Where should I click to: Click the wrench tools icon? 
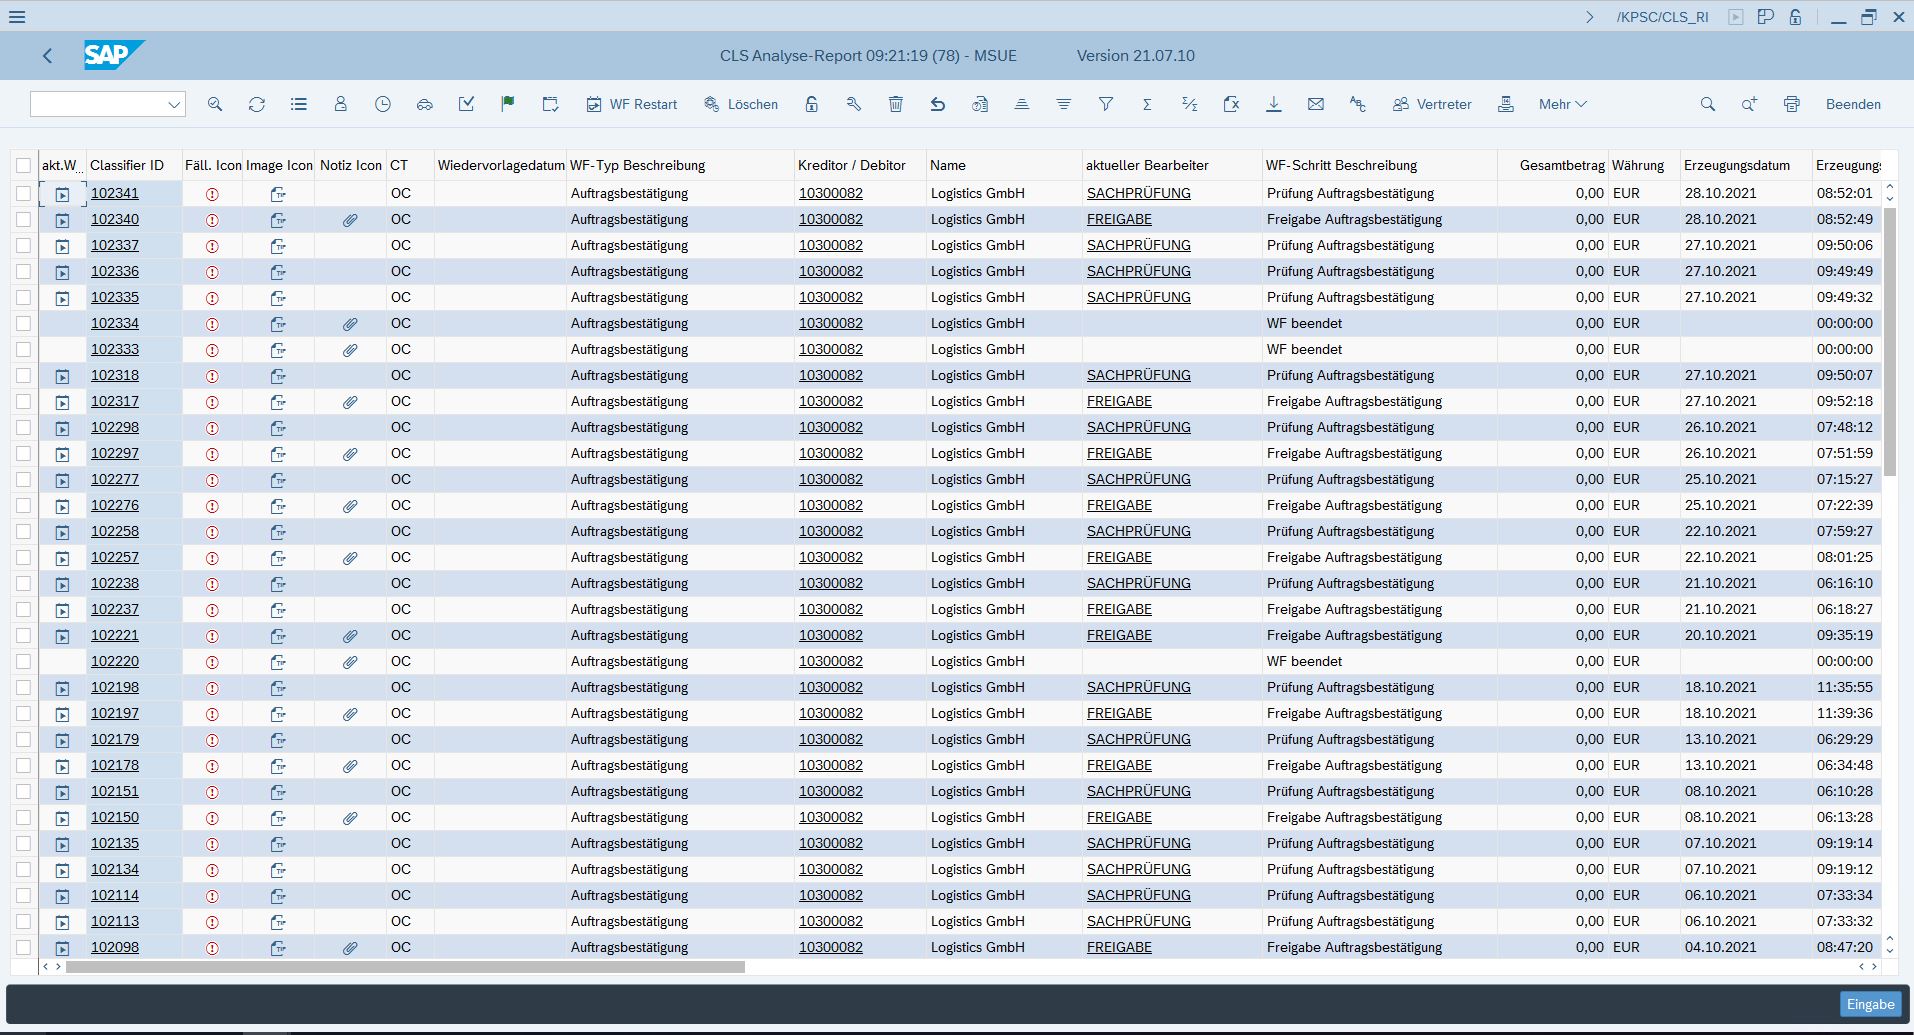point(854,104)
